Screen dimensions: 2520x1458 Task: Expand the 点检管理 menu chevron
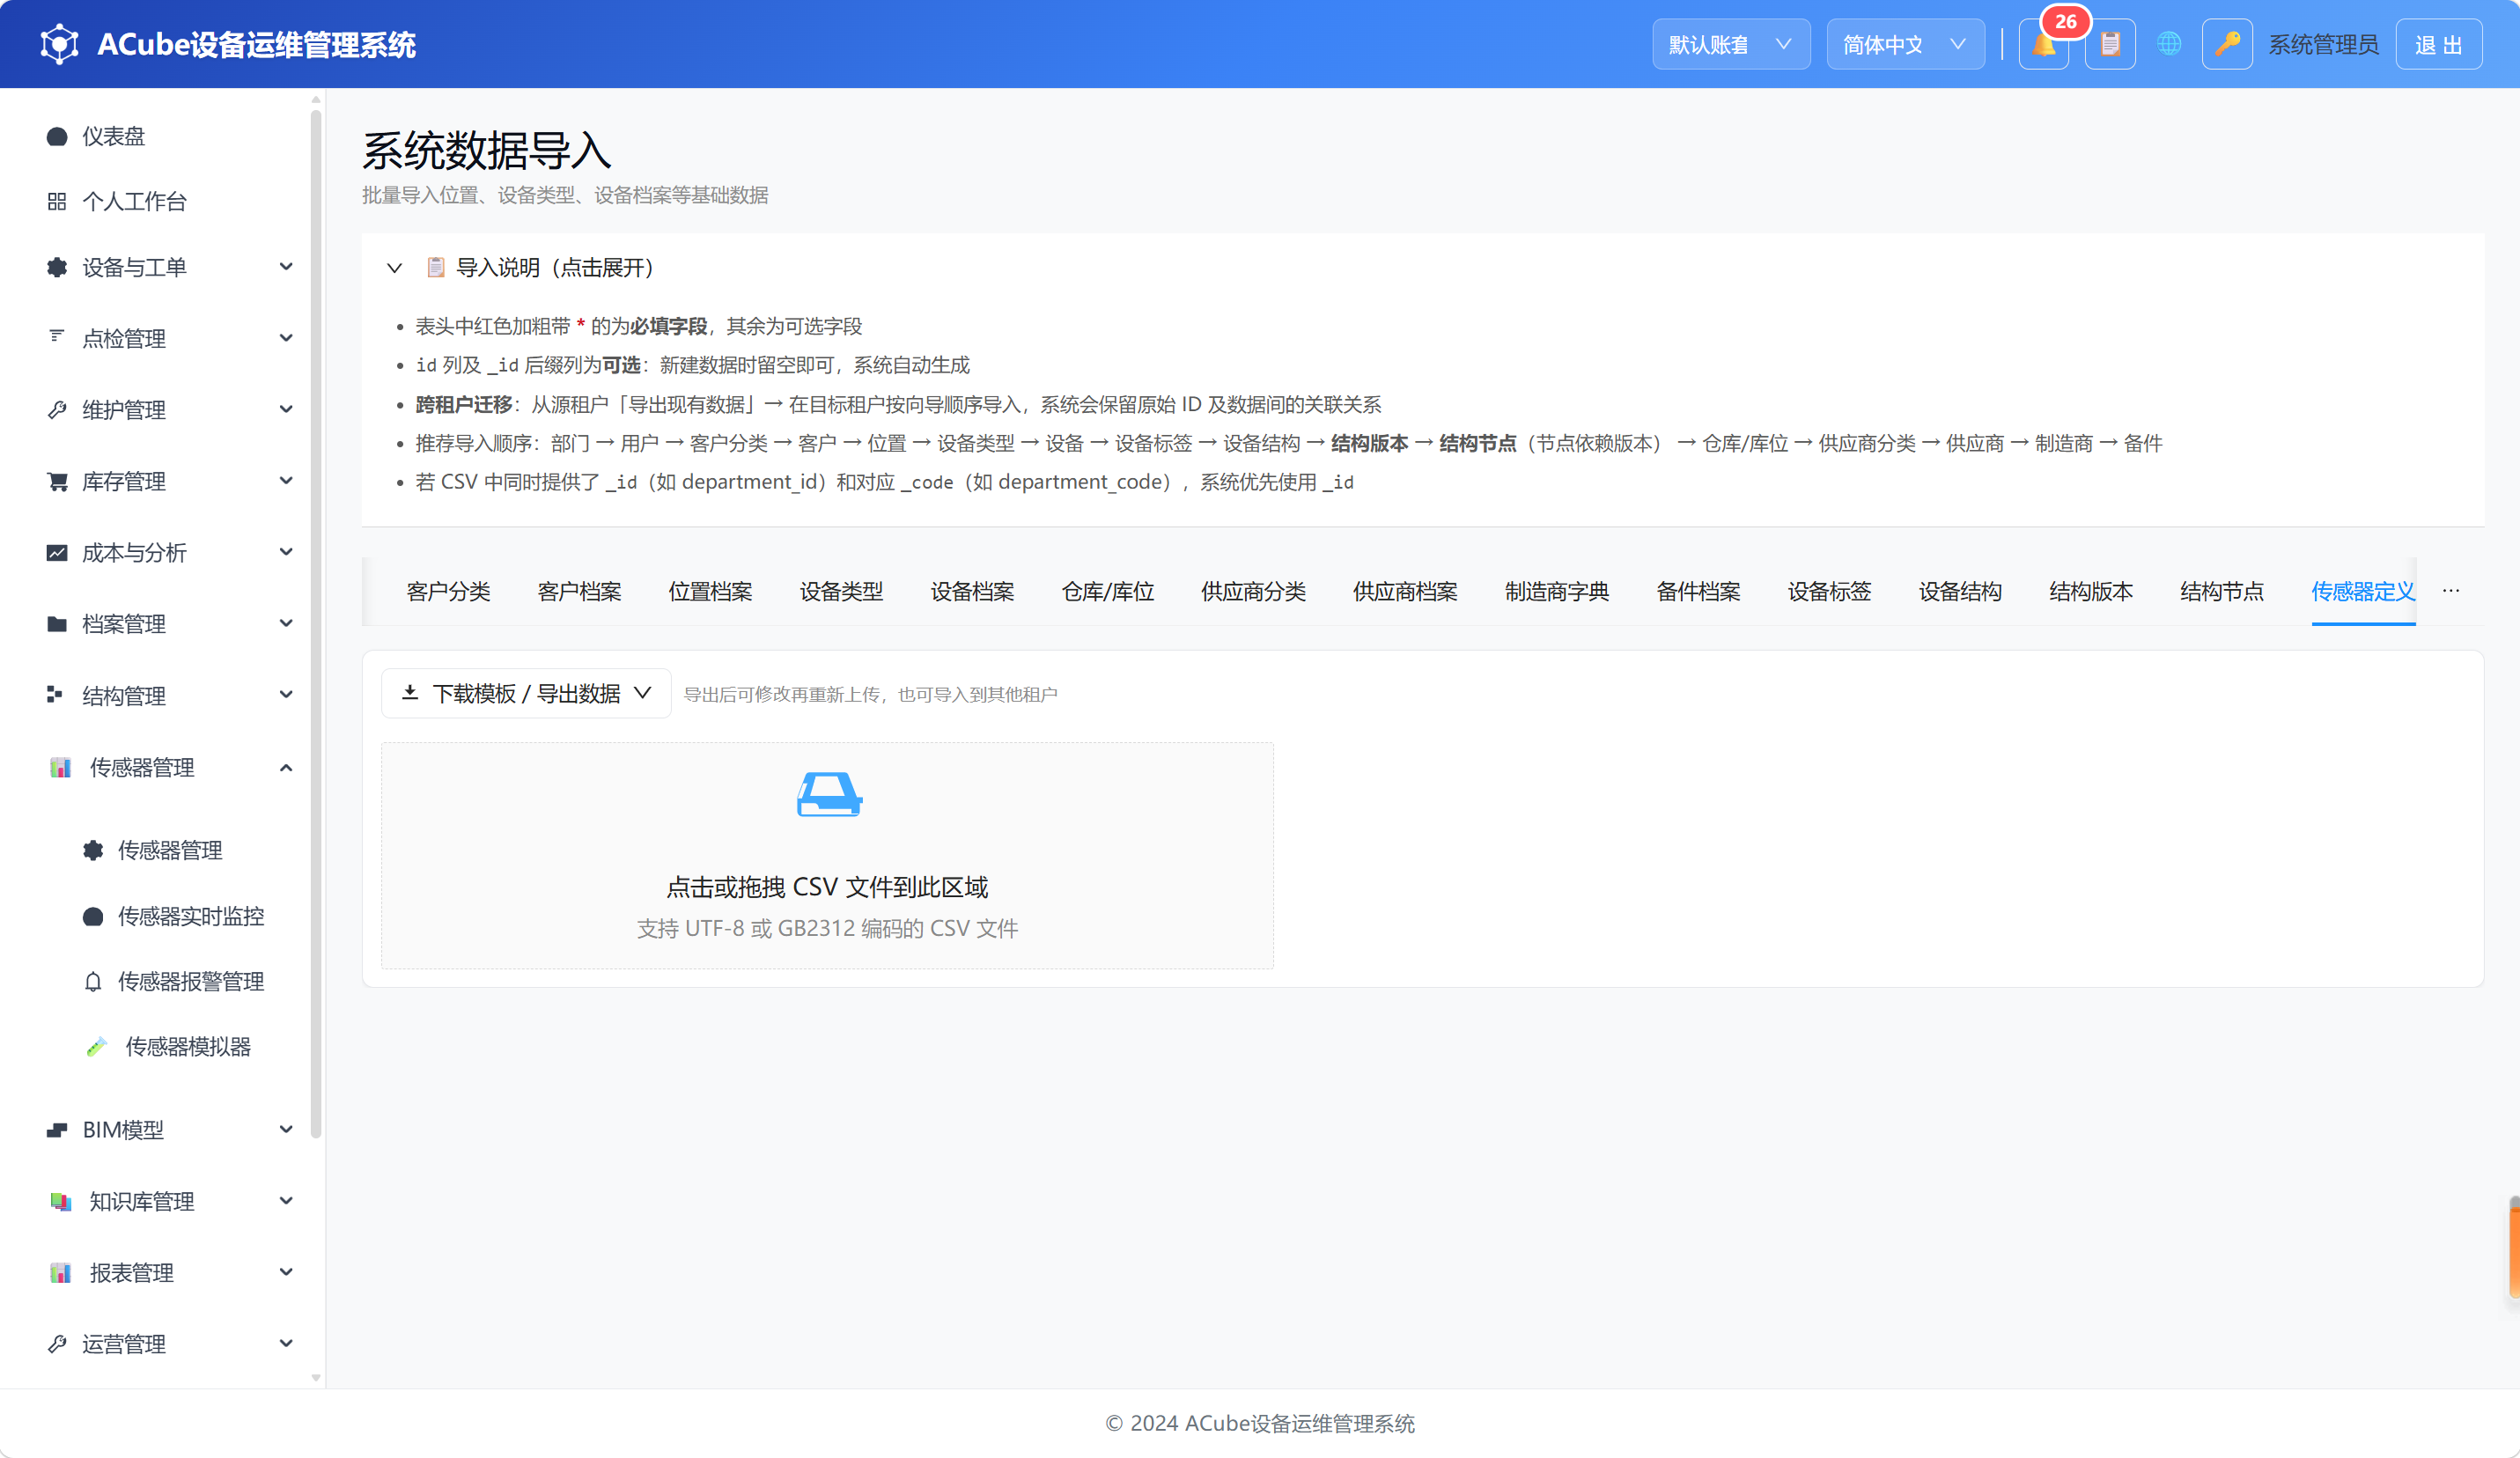pyautogui.click(x=286, y=338)
